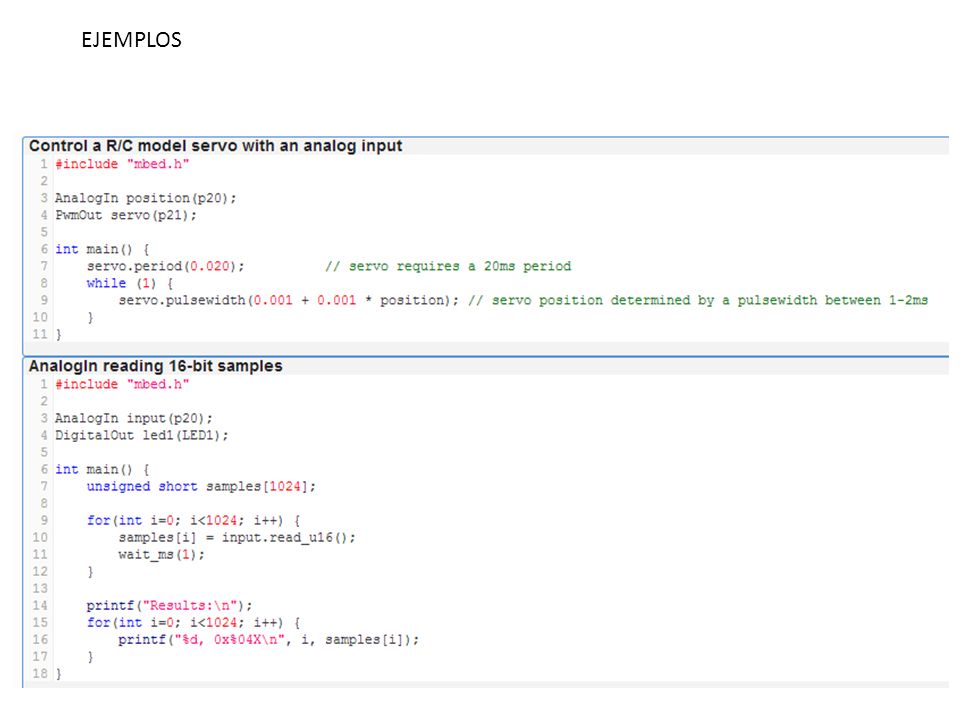Click the #include line in the servo example

pos(122,164)
